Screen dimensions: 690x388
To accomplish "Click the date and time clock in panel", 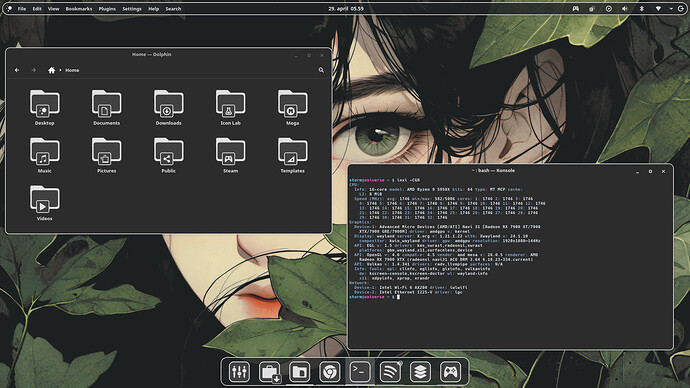I will pos(346,8).
